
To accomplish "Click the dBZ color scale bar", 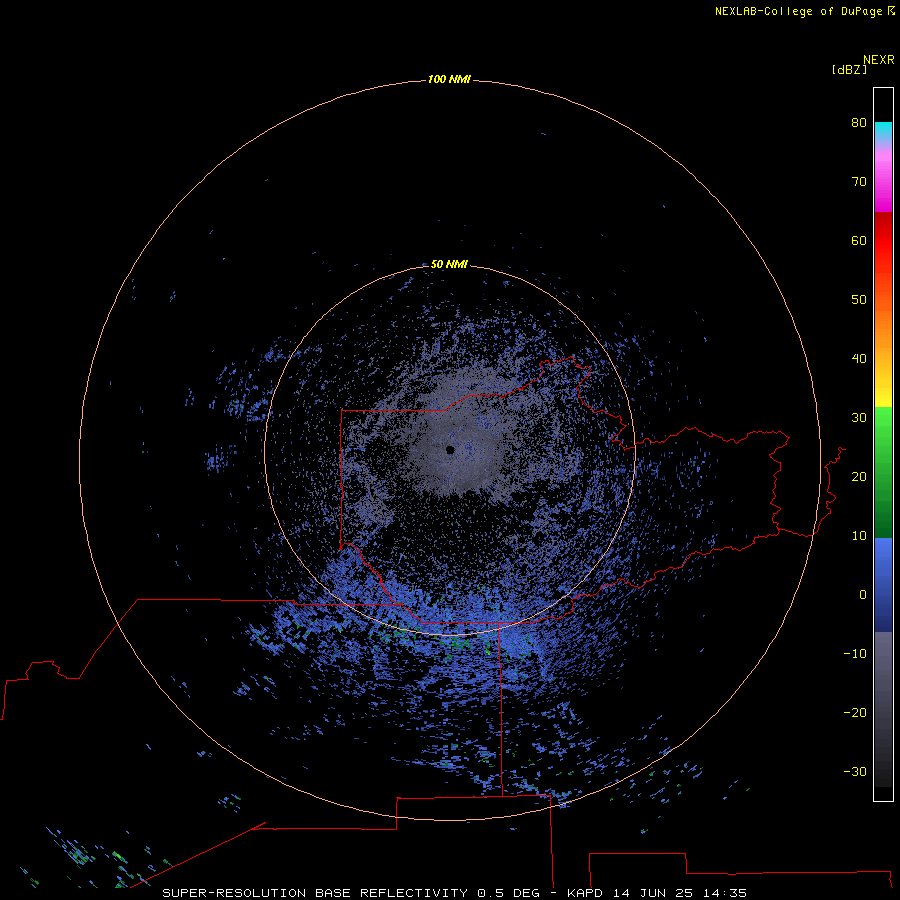I will [883, 444].
